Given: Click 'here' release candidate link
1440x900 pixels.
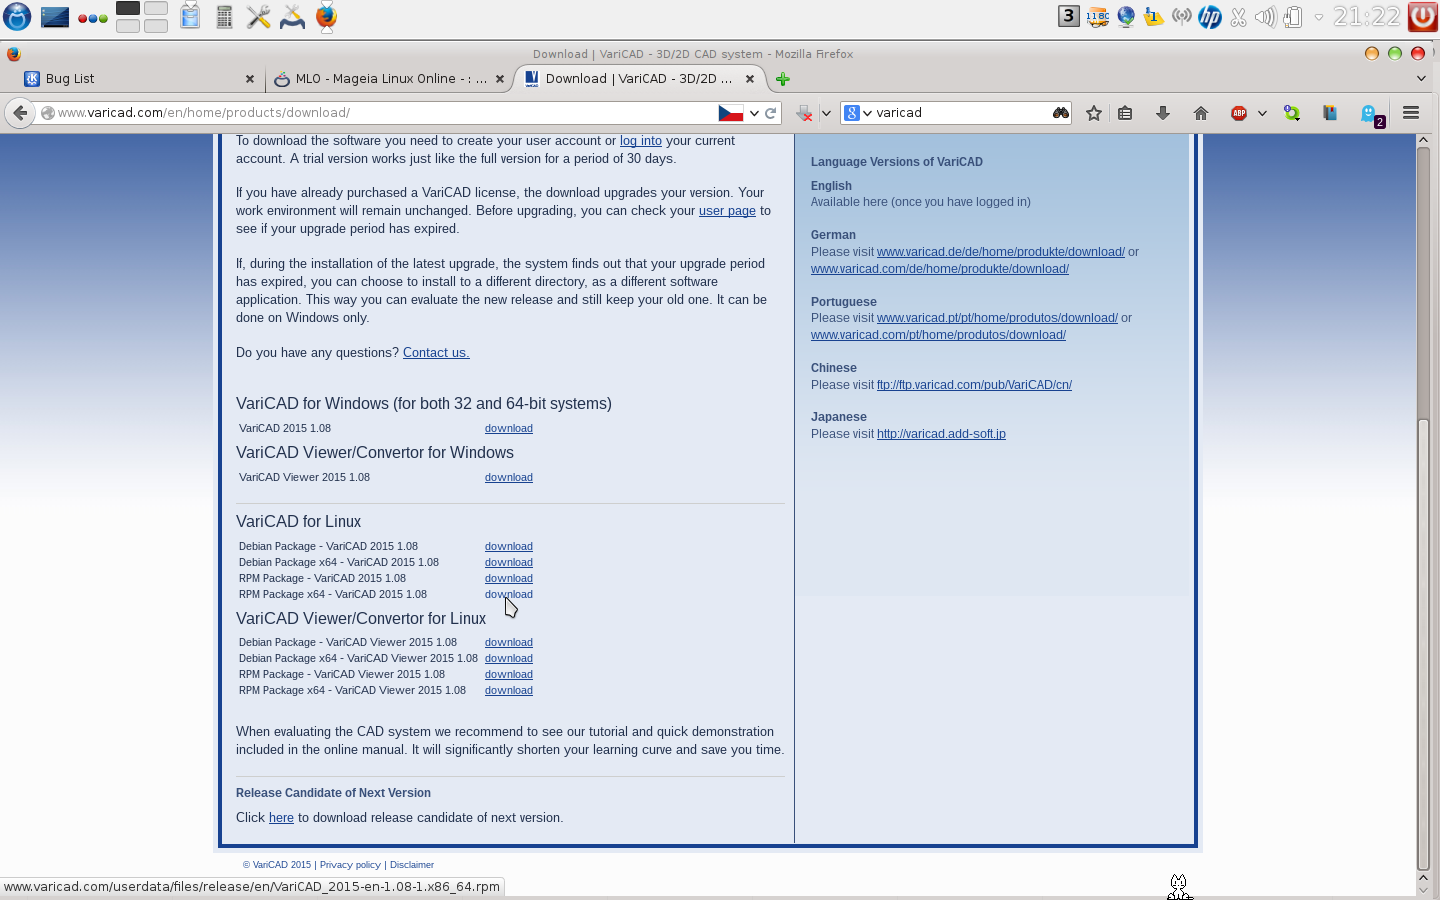Looking at the screenshot, I should click(281, 818).
